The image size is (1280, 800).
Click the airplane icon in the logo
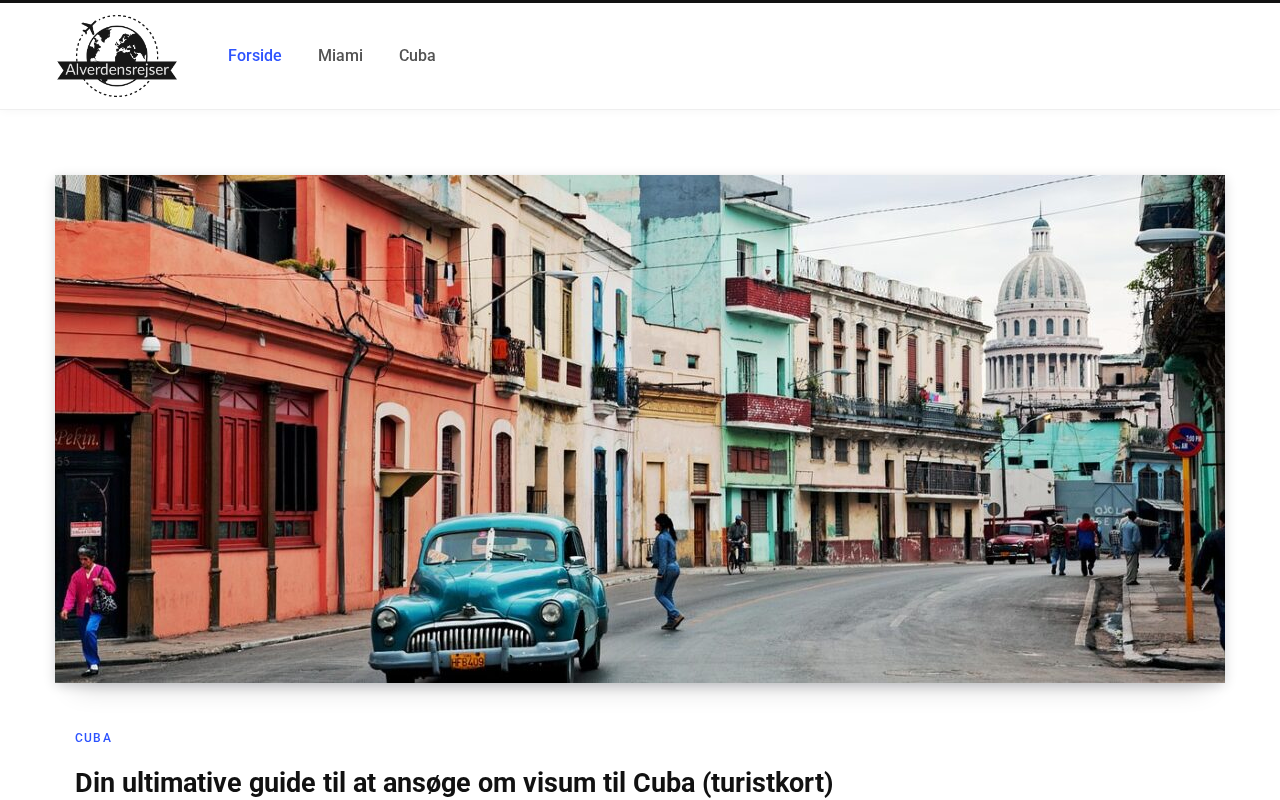(90, 27)
